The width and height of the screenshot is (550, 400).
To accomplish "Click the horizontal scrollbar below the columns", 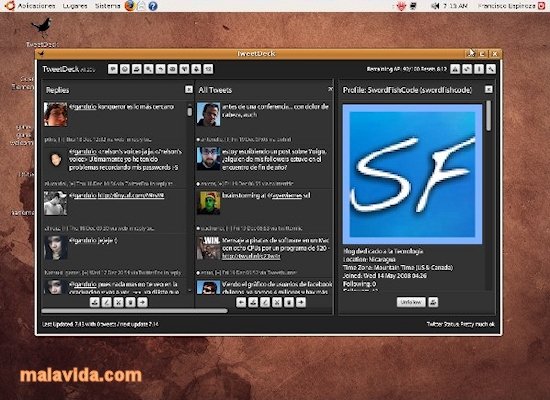I will (134, 311).
